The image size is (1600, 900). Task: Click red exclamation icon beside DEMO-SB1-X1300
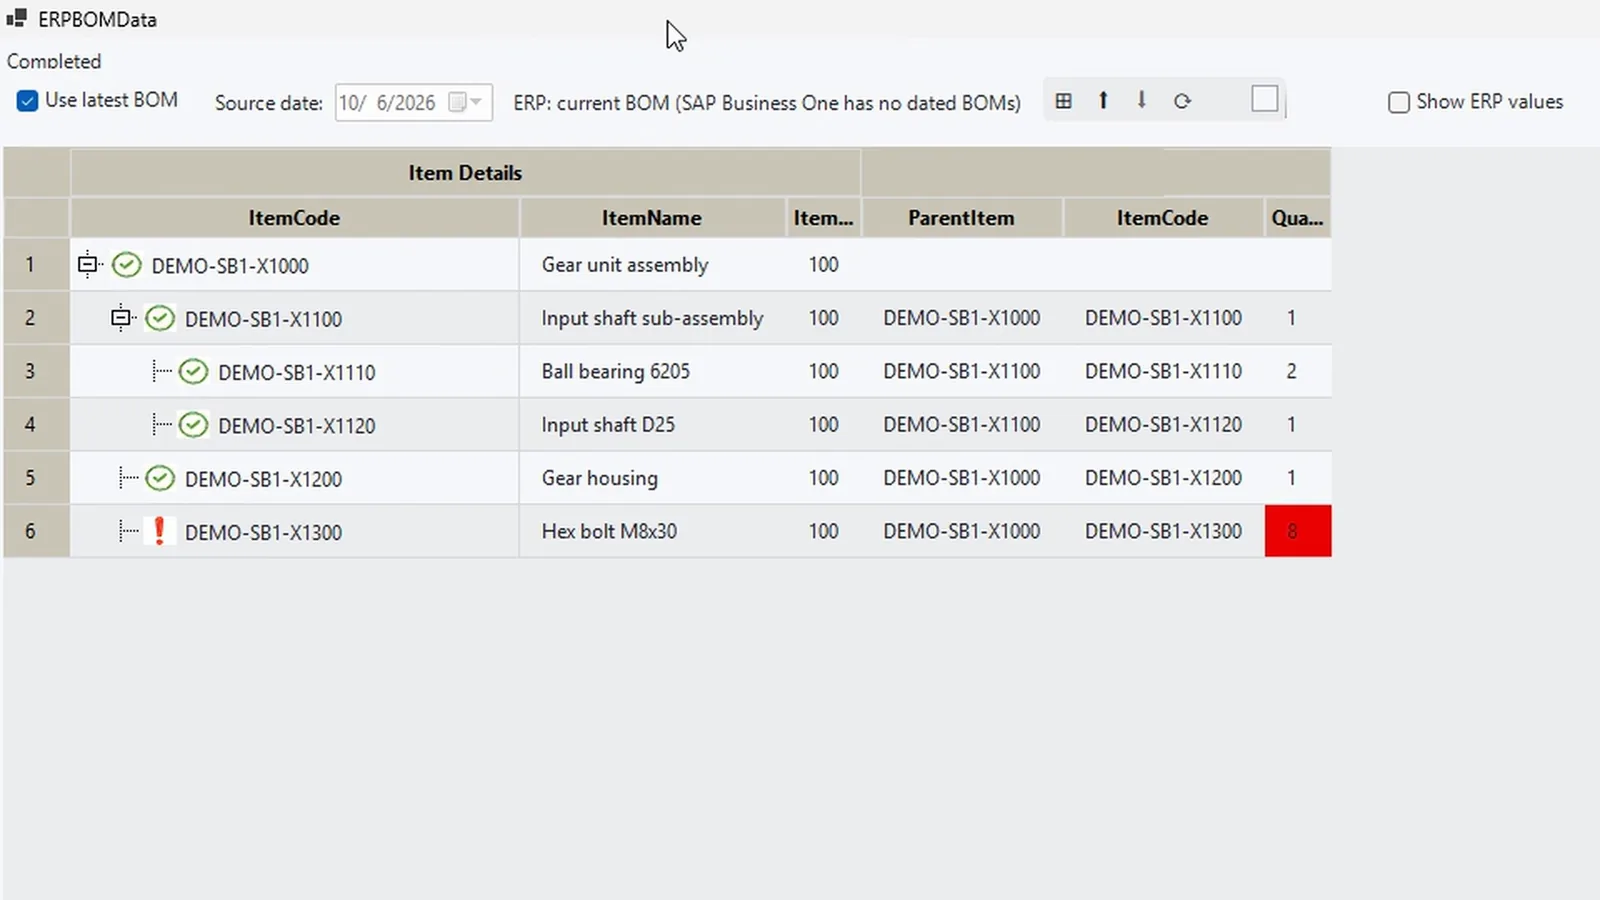159,531
